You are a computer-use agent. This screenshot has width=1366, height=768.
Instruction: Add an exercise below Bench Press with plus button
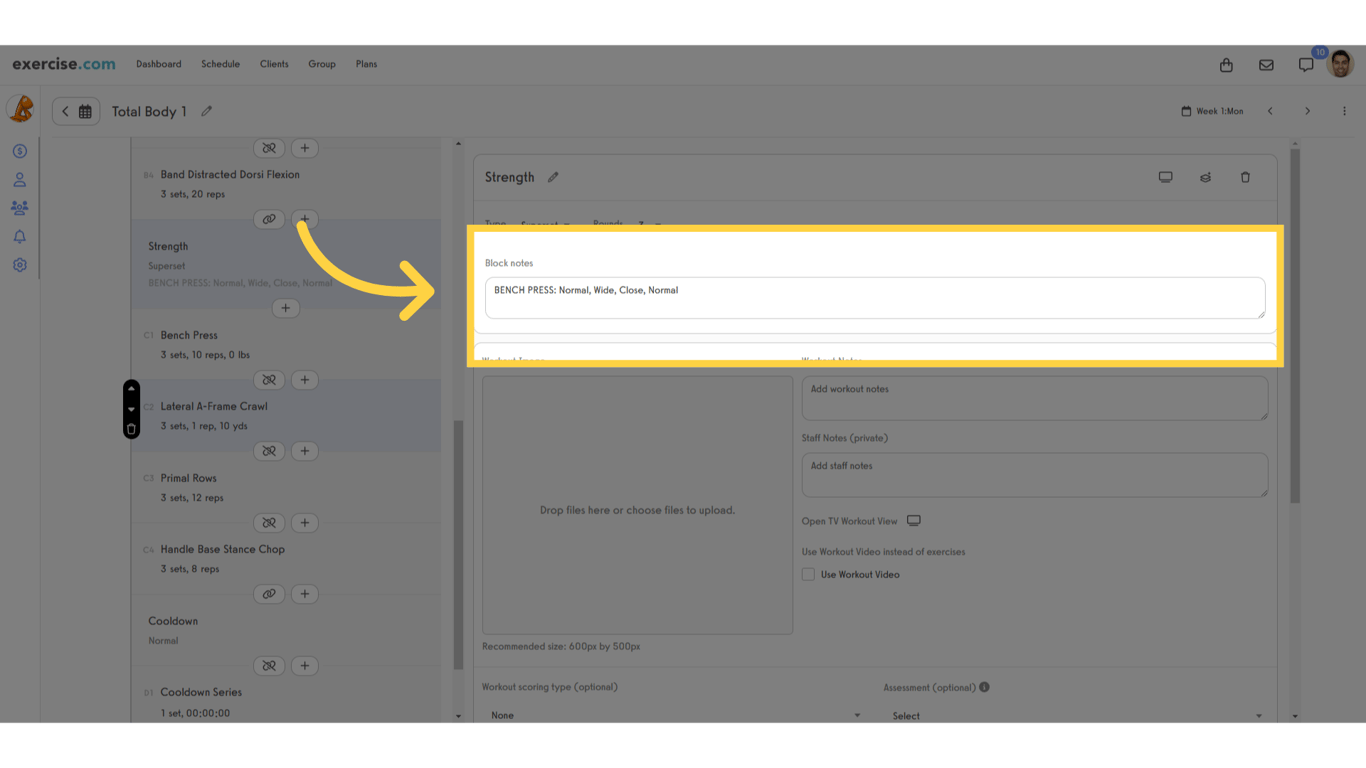tap(304, 379)
